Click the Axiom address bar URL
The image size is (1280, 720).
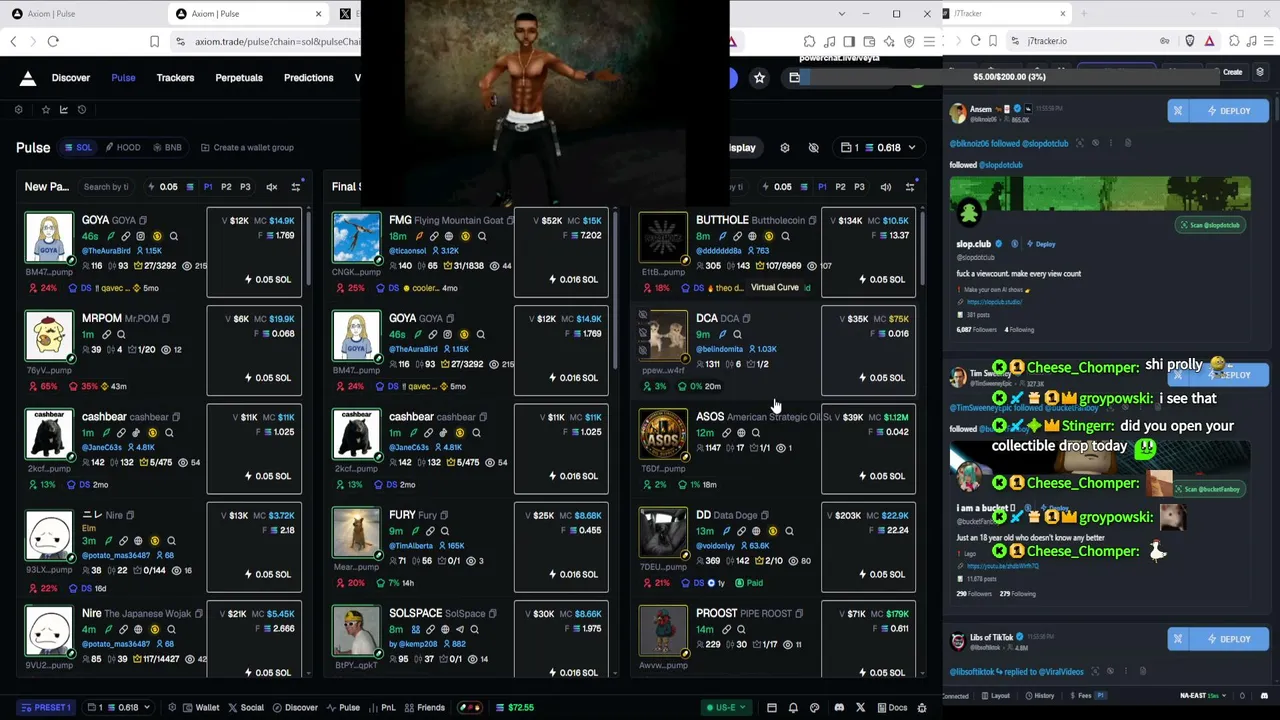277,42
